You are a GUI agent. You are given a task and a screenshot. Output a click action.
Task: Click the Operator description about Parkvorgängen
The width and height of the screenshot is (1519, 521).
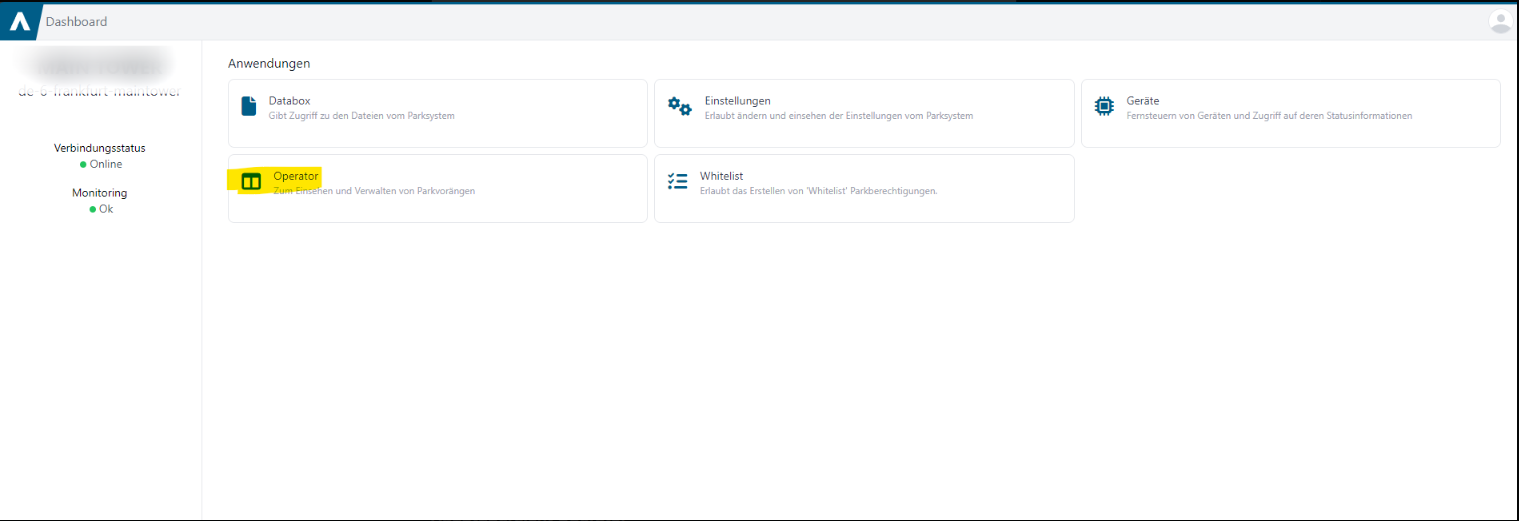(x=374, y=191)
